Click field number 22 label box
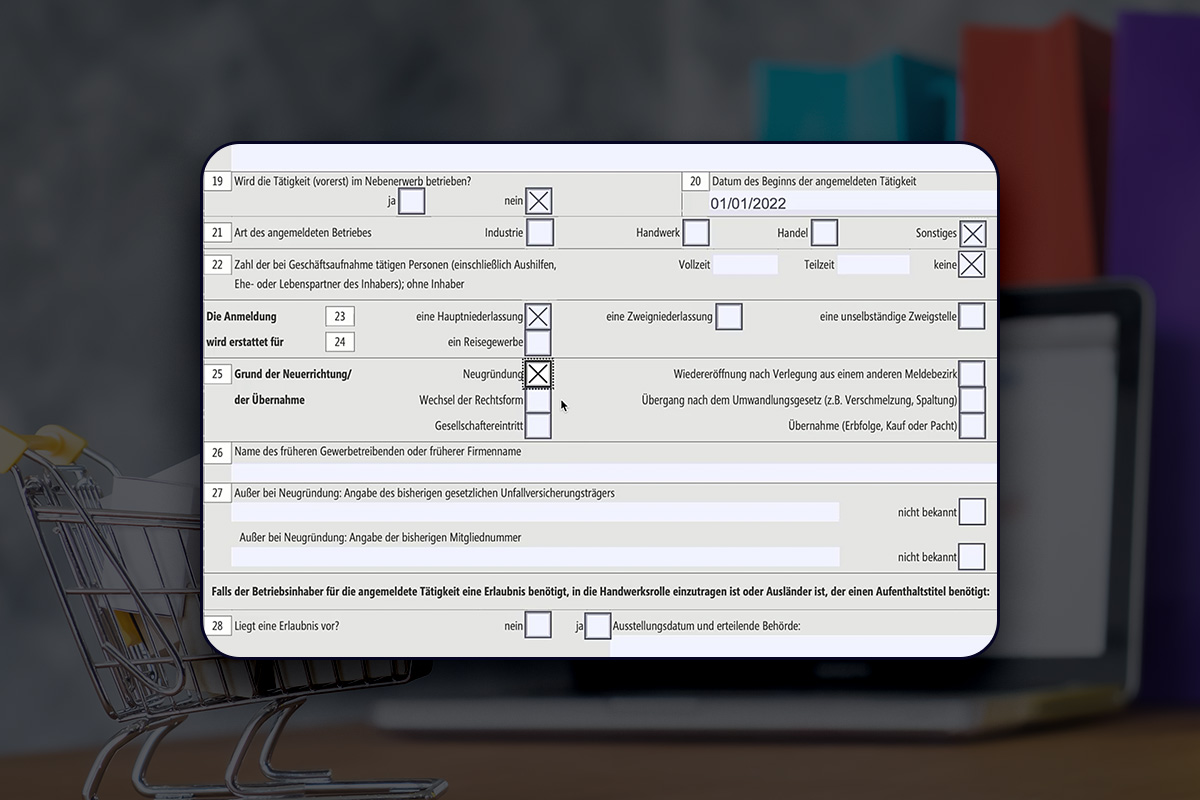Image resolution: width=1200 pixels, height=800 pixels. (217, 265)
